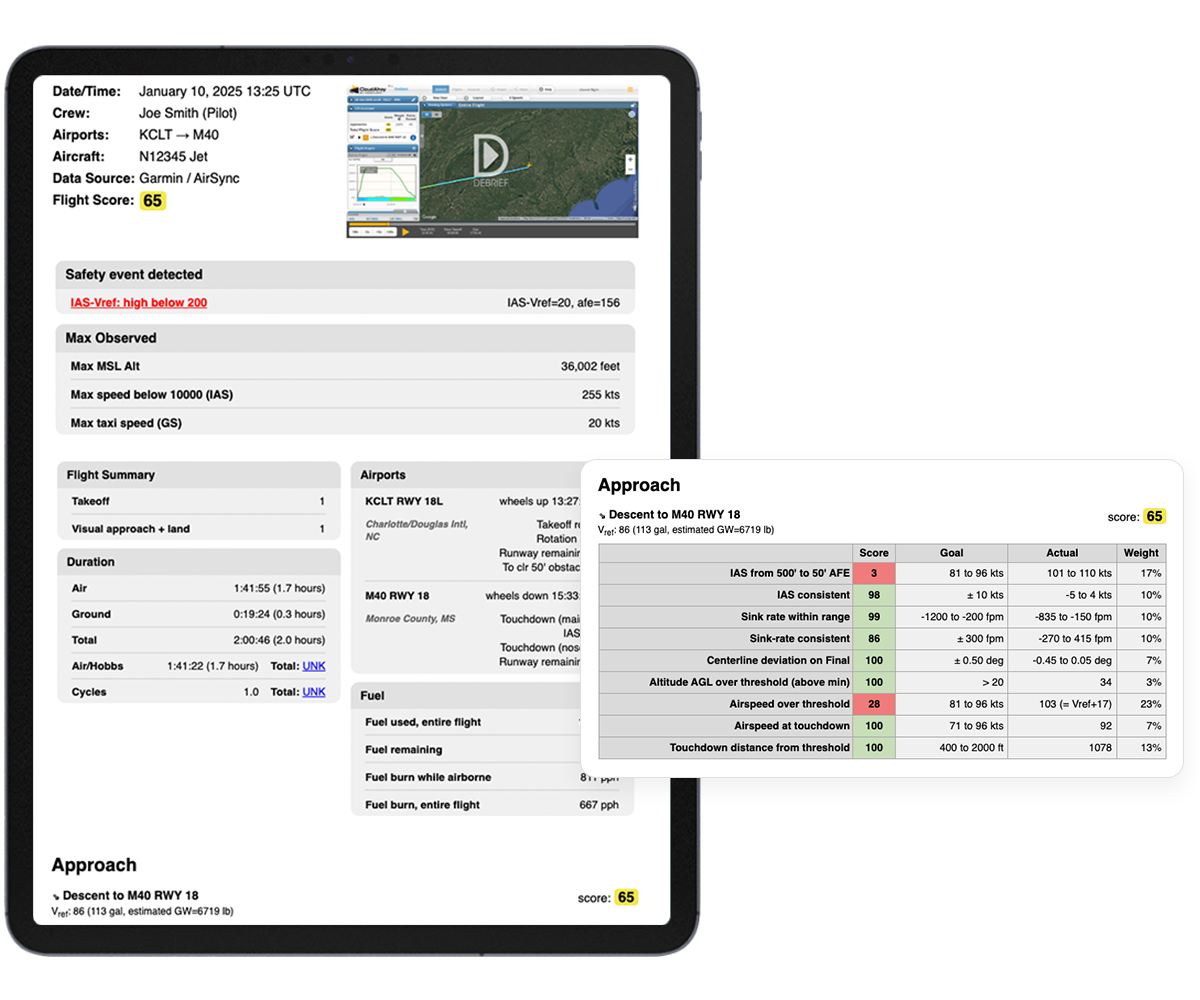
Task: Click the Air/Hobbs Total UNK link
Action: [314, 666]
